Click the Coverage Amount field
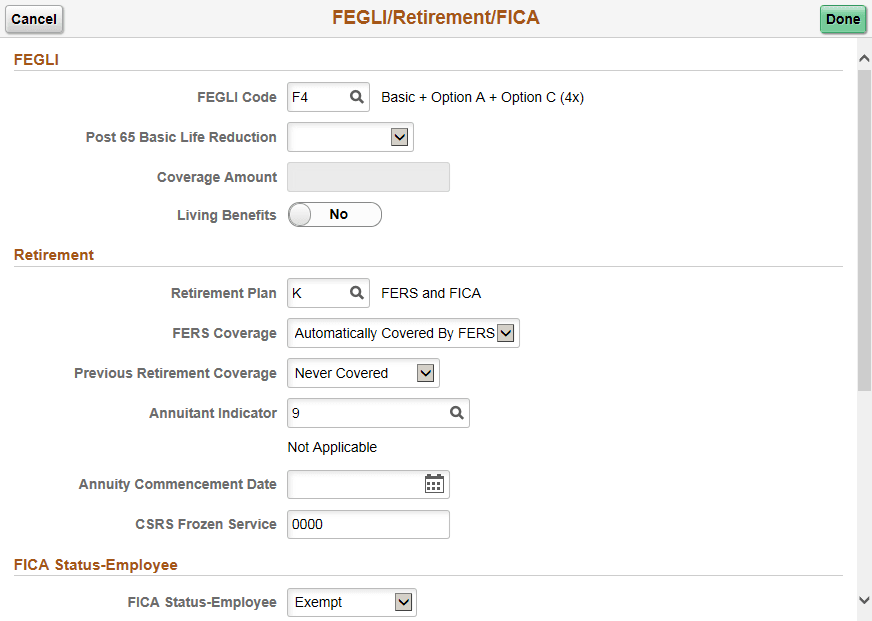 368,177
